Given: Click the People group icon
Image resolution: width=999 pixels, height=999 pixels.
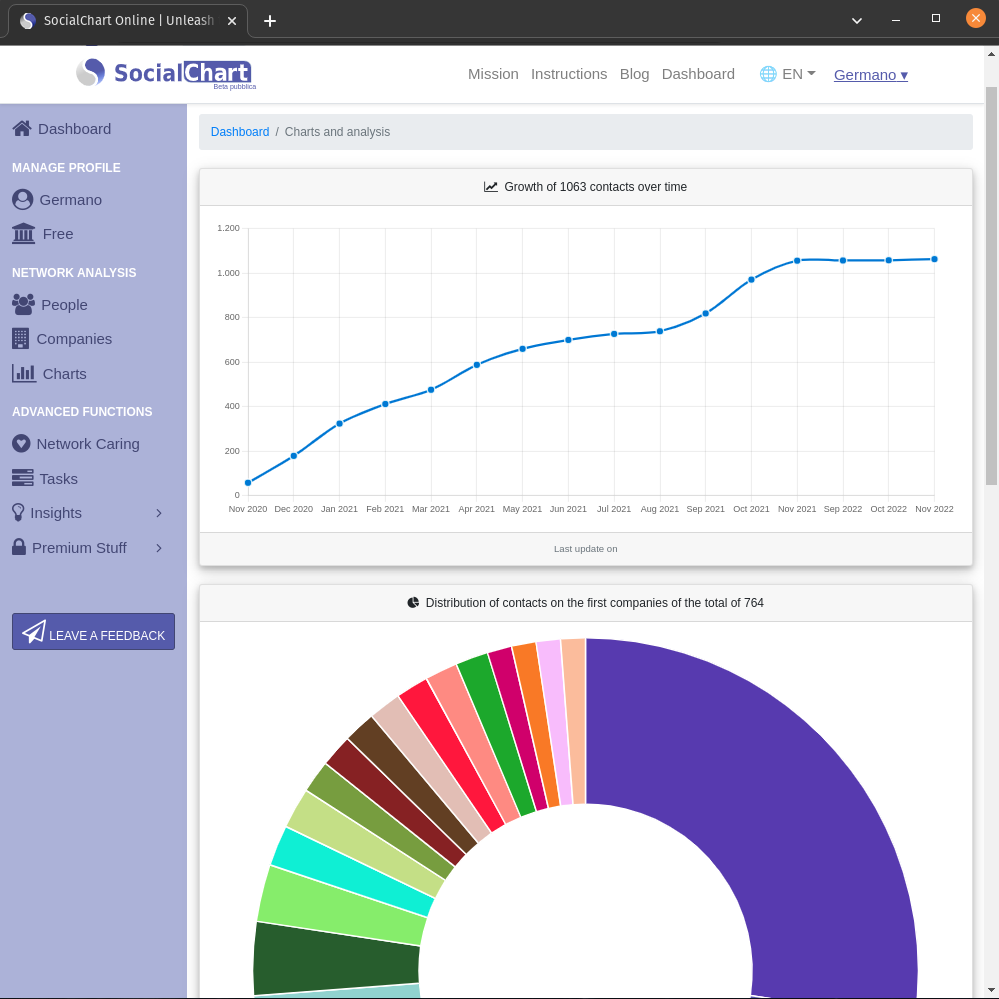Looking at the screenshot, I should [x=24, y=305].
